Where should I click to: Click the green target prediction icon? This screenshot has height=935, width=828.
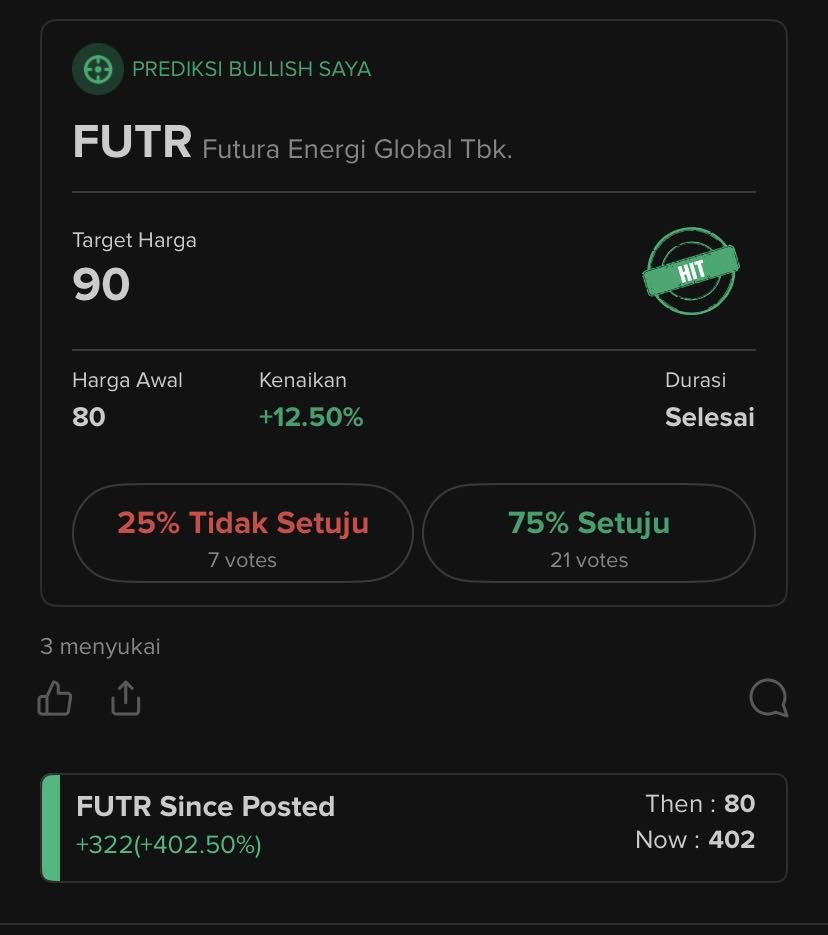(98, 69)
